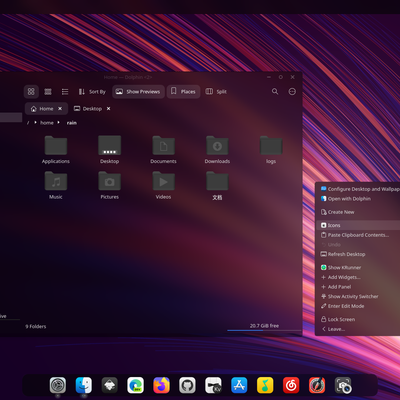Choose Add Widgets menu entry
The width and height of the screenshot is (400, 400).
(x=359, y=277)
